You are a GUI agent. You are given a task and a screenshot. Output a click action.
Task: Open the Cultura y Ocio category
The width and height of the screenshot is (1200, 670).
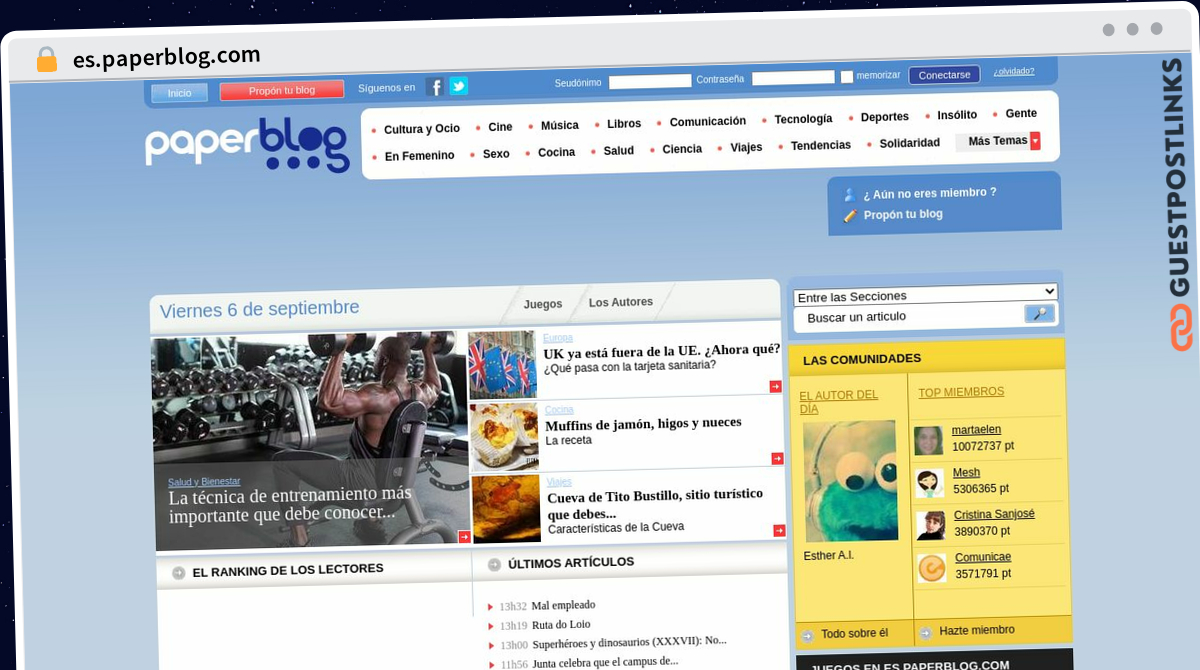coord(422,129)
